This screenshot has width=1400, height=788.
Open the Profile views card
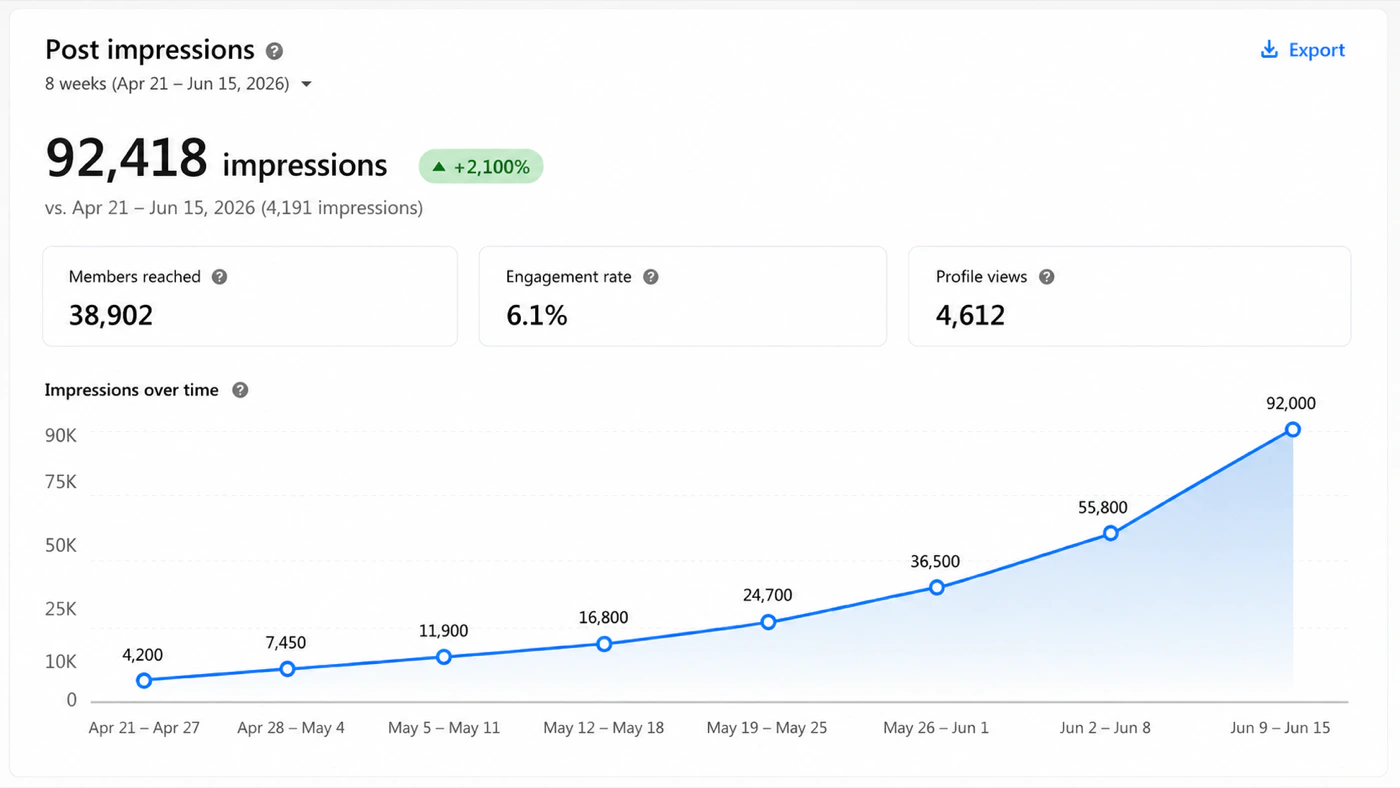(1130, 296)
